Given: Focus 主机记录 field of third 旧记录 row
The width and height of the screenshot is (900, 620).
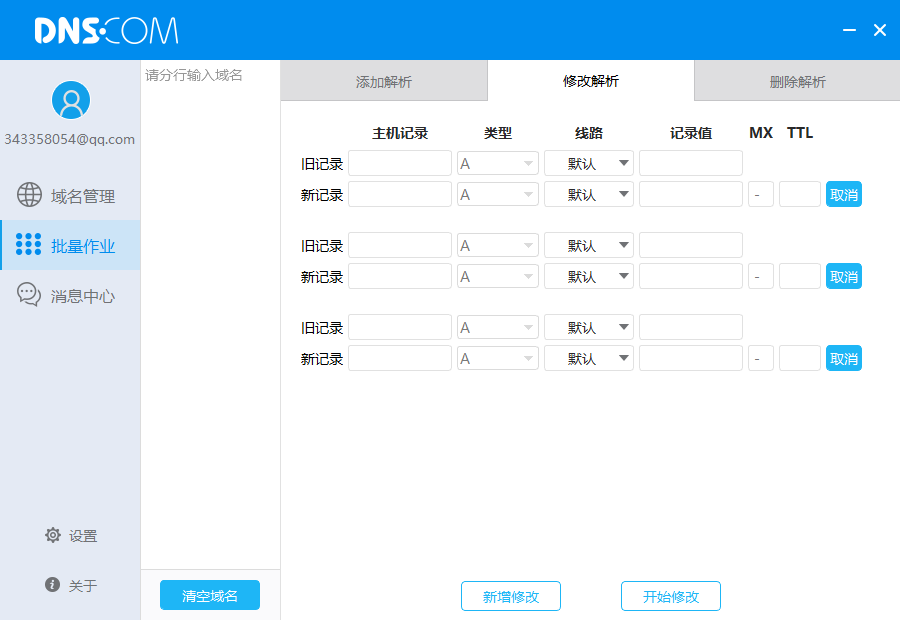Looking at the screenshot, I should point(400,328).
